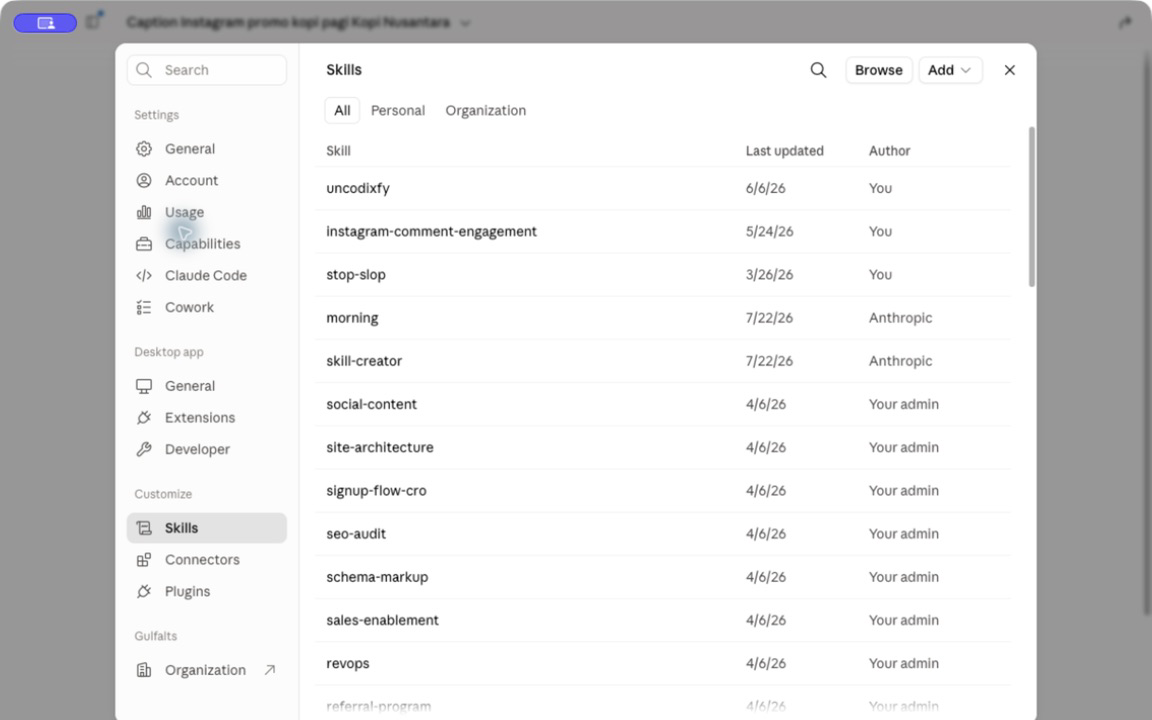Click the Capabilities briefcase icon
1152x720 pixels.
144,244
